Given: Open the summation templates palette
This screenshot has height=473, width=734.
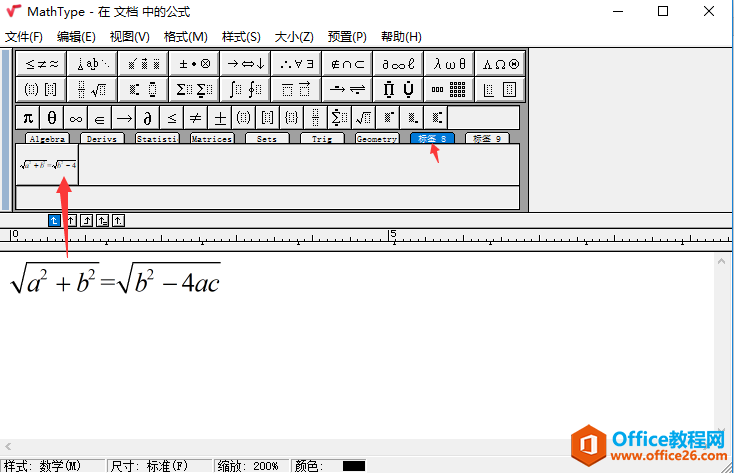Looking at the screenshot, I should 194,89.
